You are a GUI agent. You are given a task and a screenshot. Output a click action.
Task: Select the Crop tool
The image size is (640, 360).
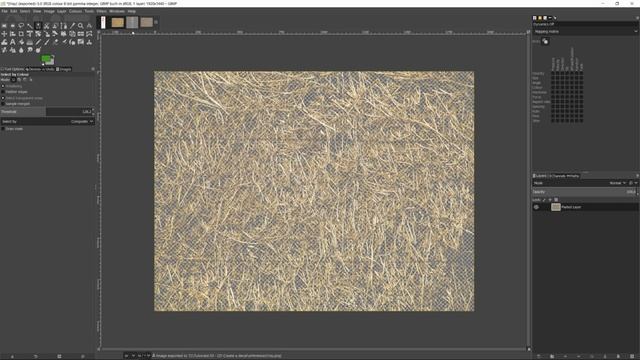point(21,34)
